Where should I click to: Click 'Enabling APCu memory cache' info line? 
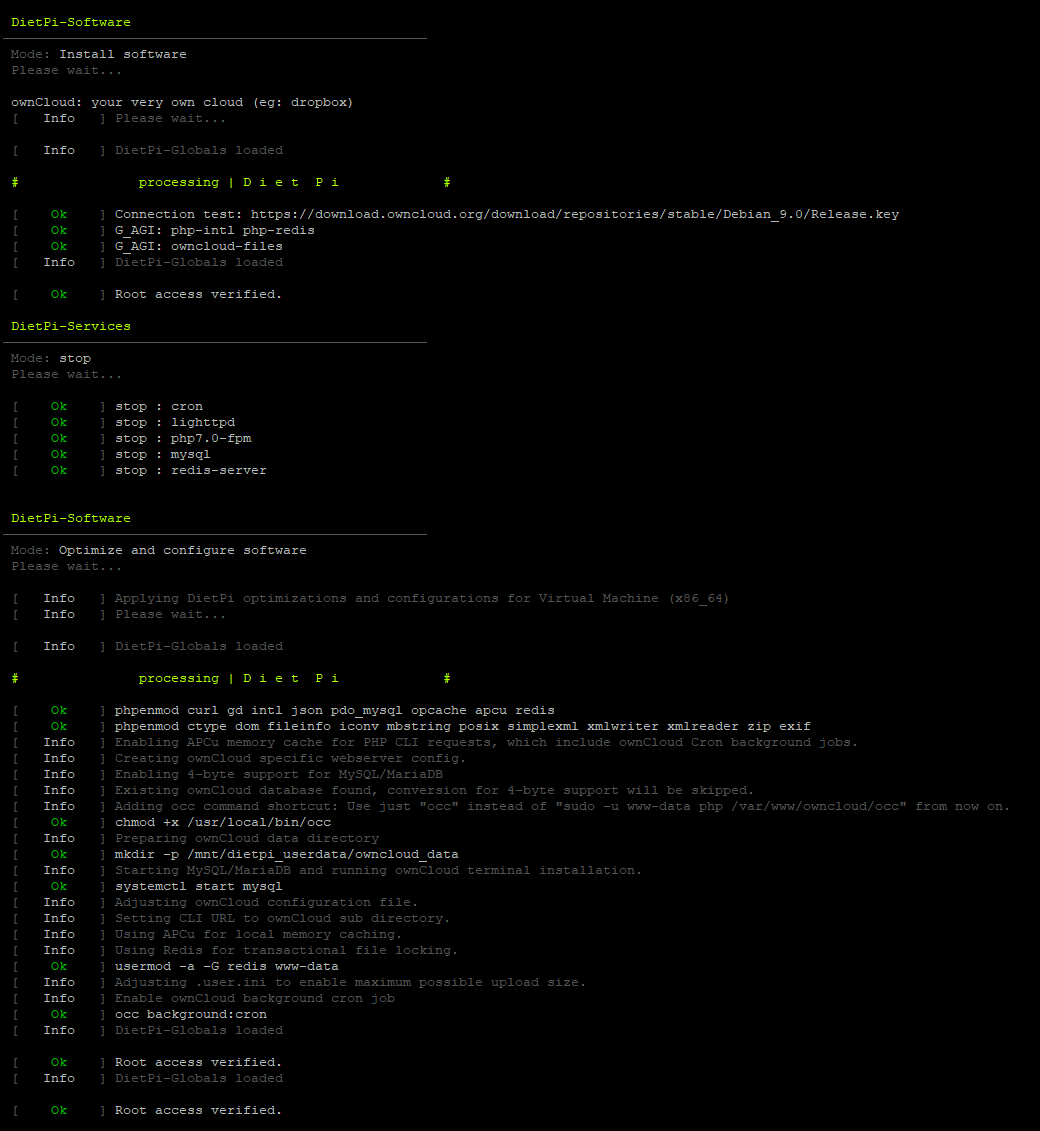tap(487, 742)
